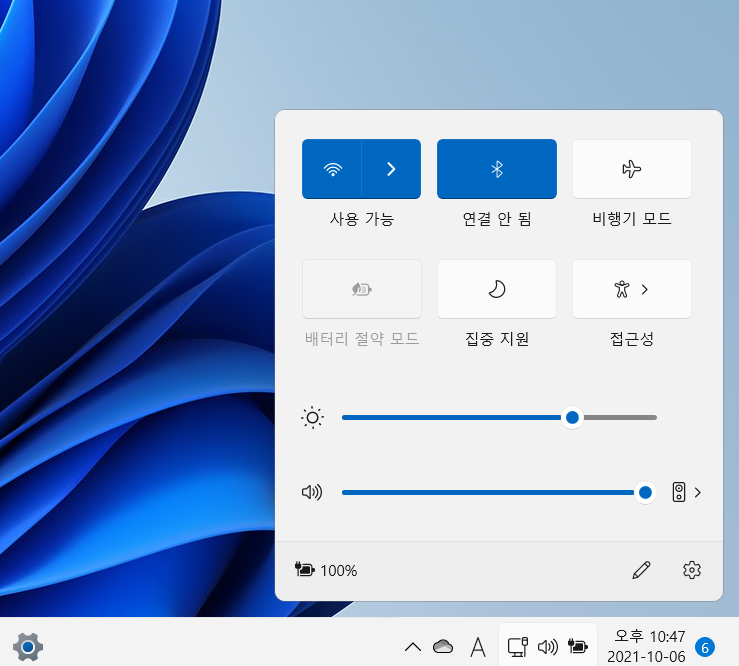Click the 집중 지원 label text

coord(497,339)
